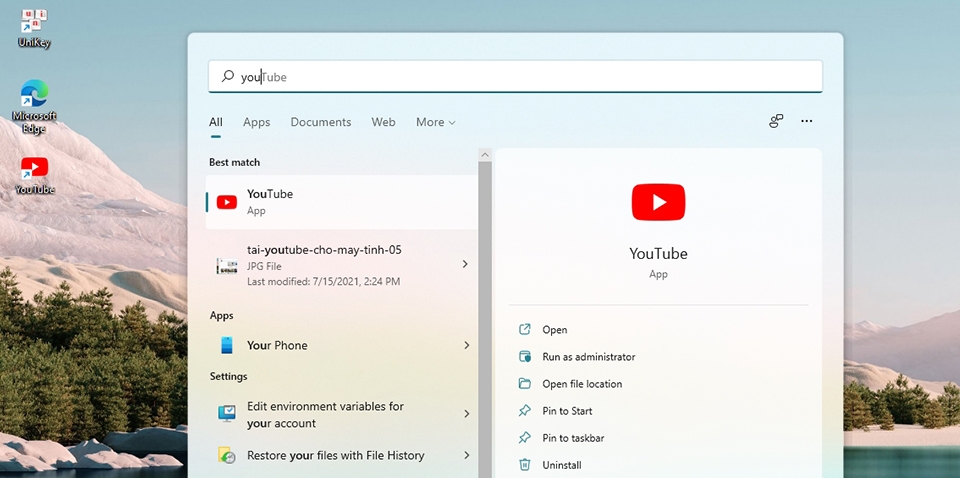Click the File History folder icon

point(227,455)
